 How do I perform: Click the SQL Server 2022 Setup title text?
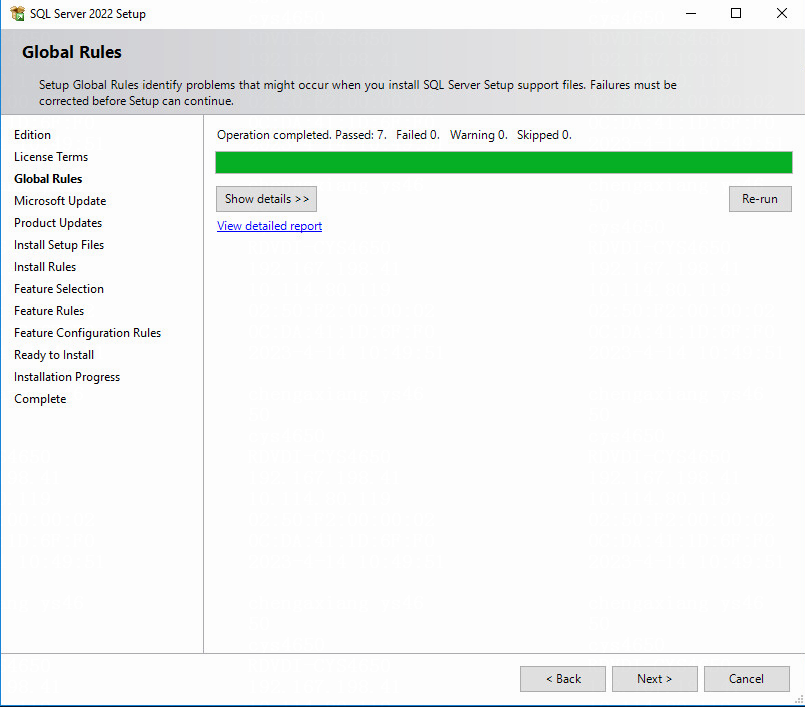coord(88,14)
